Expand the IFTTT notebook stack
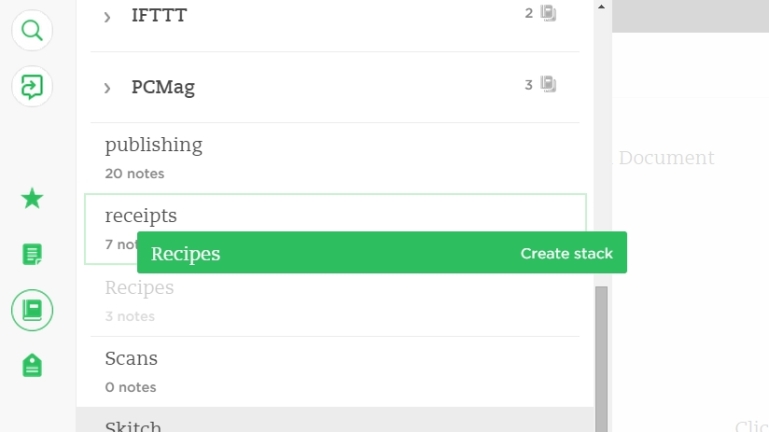The height and width of the screenshot is (432, 769). pos(107,17)
